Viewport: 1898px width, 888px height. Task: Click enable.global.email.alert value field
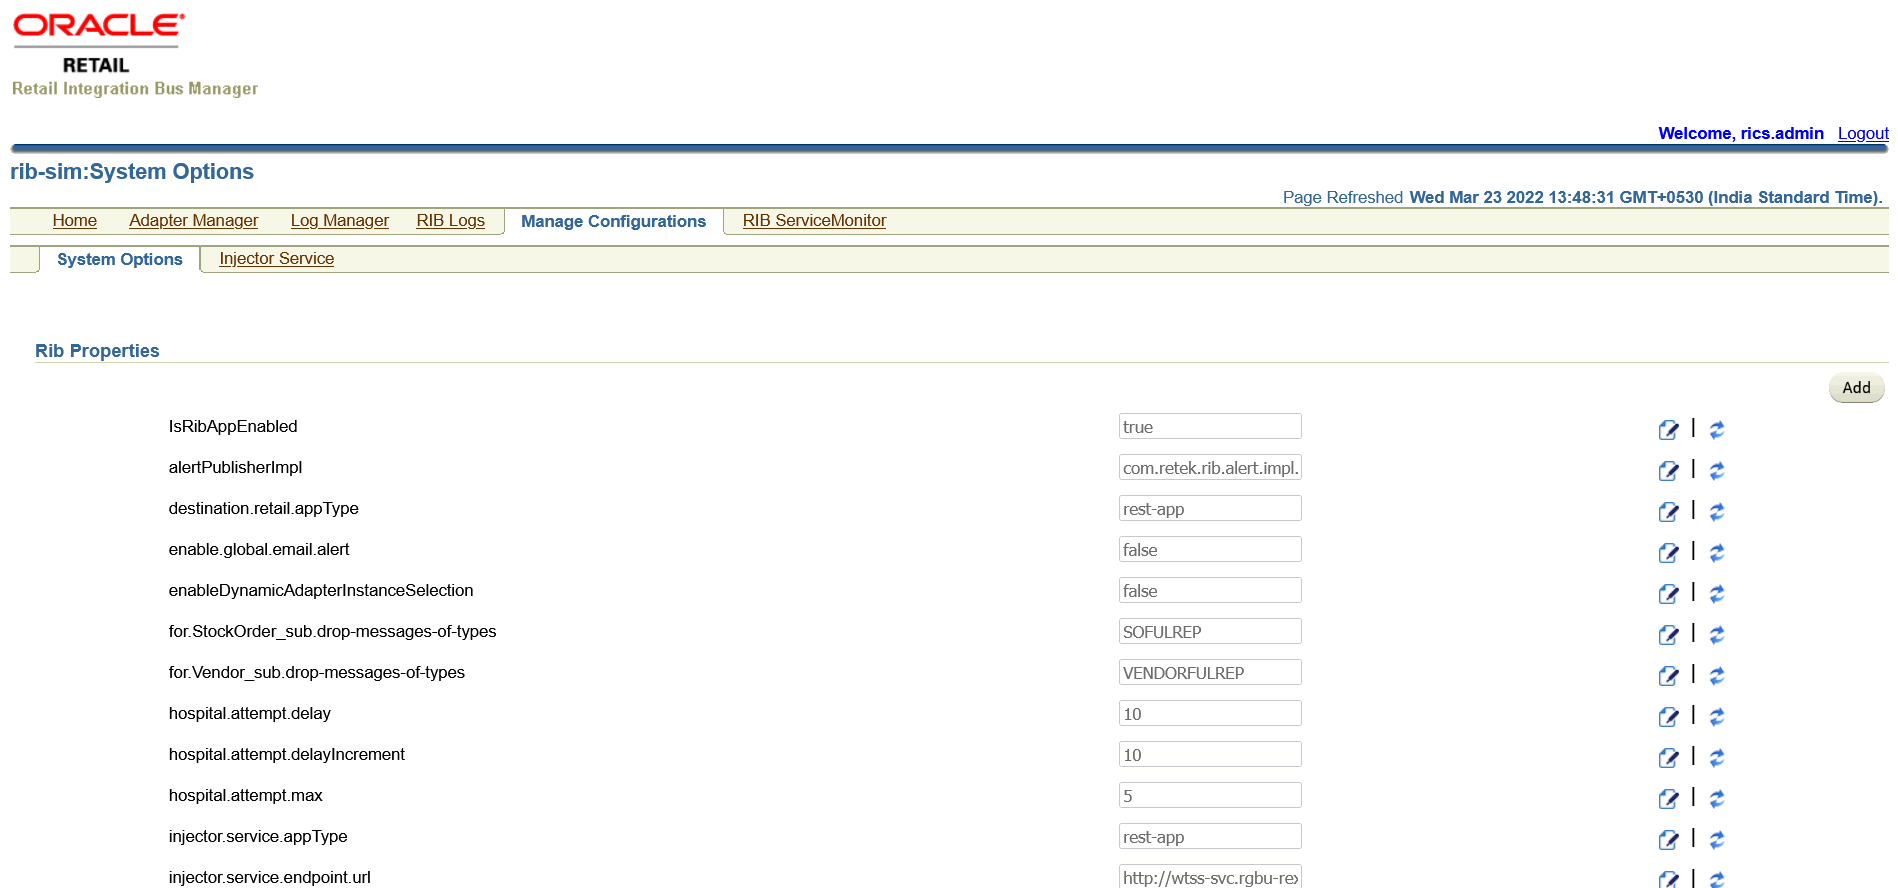(x=1210, y=550)
